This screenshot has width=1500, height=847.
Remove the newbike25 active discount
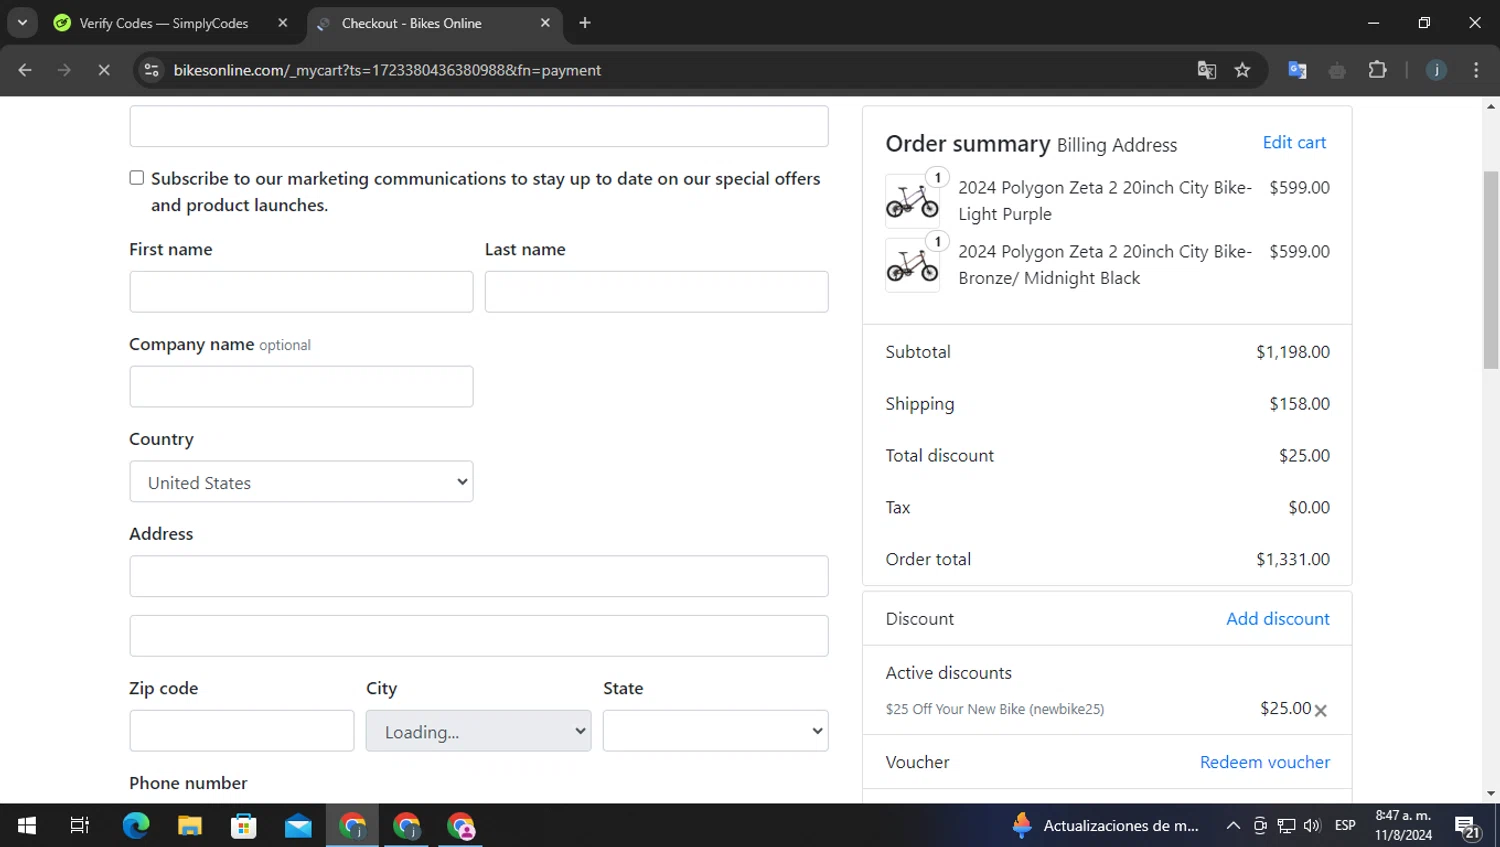pyautogui.click(x=1321, y=710)
